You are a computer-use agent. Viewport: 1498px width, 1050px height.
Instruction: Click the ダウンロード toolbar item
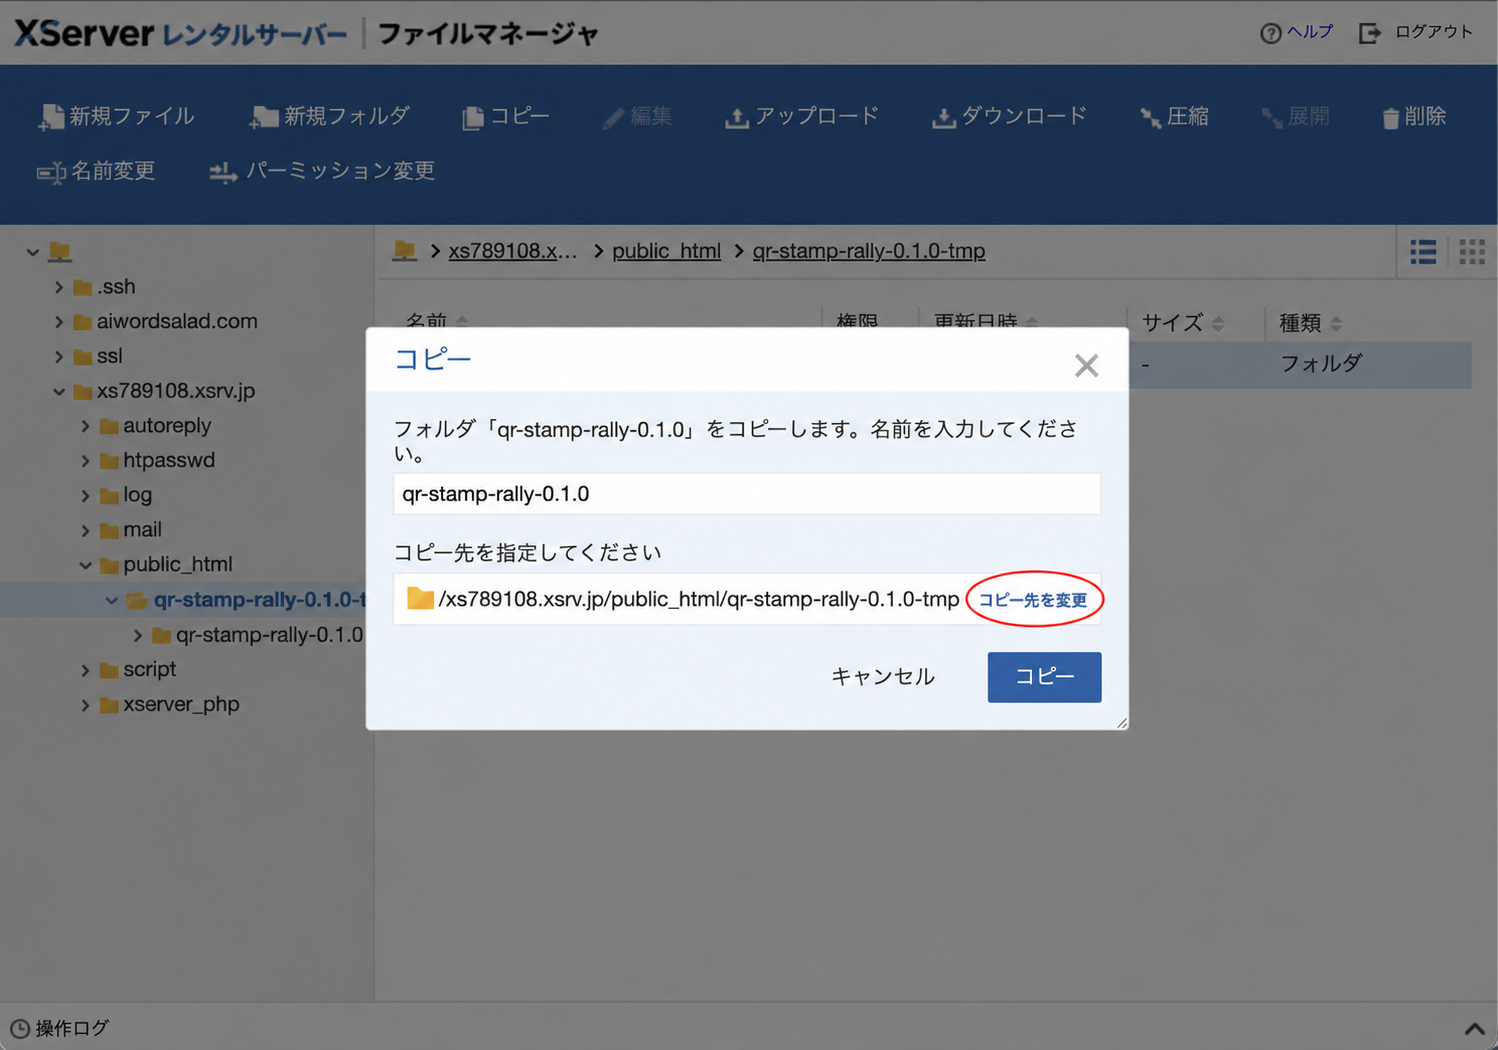coord(1009,117)
